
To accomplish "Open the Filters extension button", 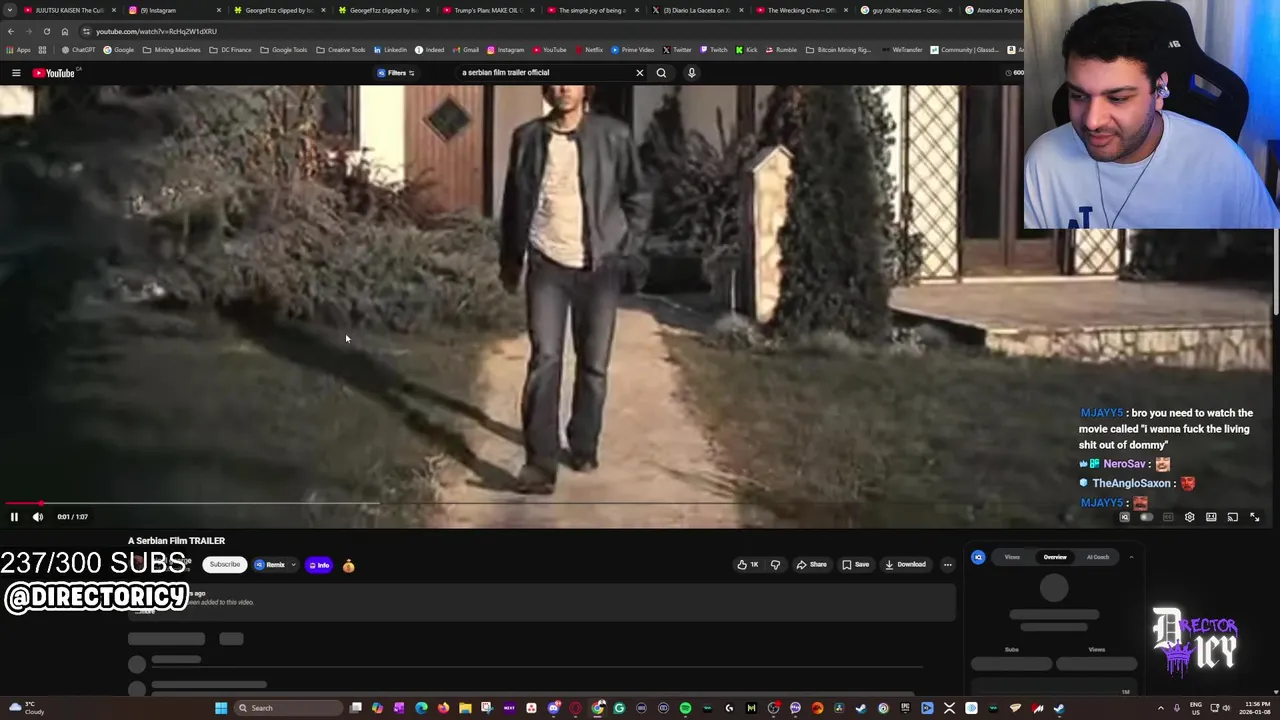I will (396, 73).
